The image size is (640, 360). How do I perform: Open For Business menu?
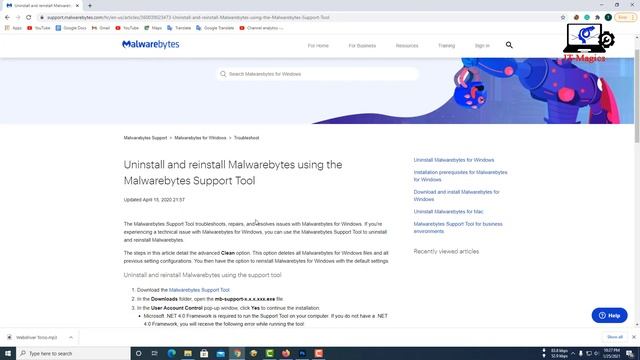tap(362, 46)
